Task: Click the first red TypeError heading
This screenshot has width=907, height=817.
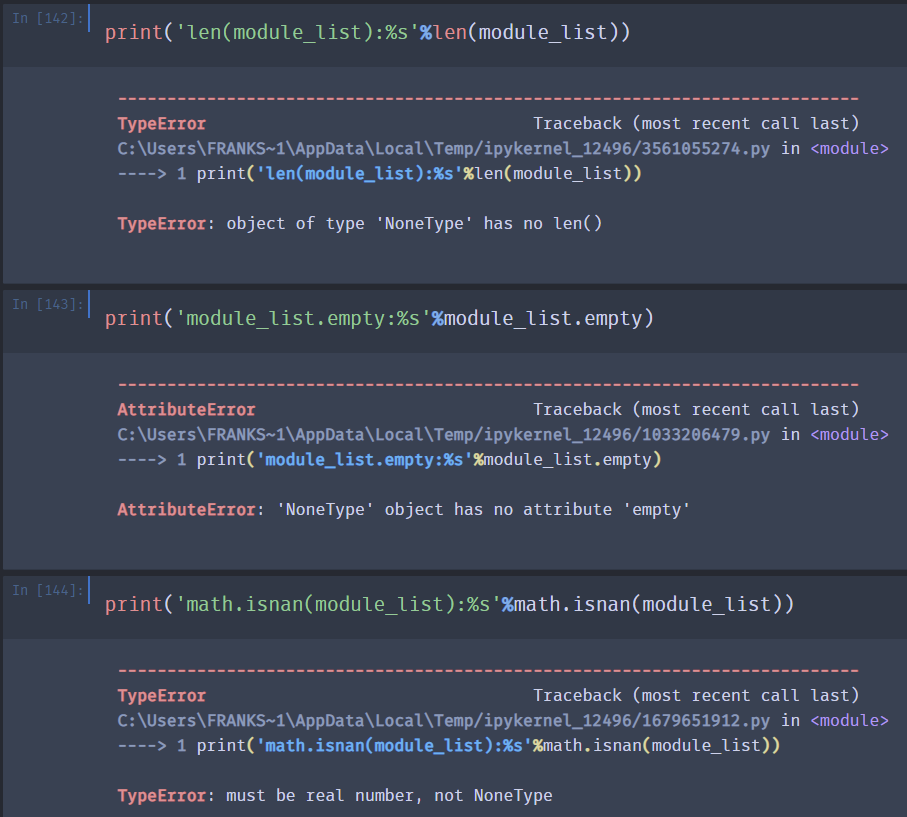Action: pyautogui.click(x=161, y=124)
